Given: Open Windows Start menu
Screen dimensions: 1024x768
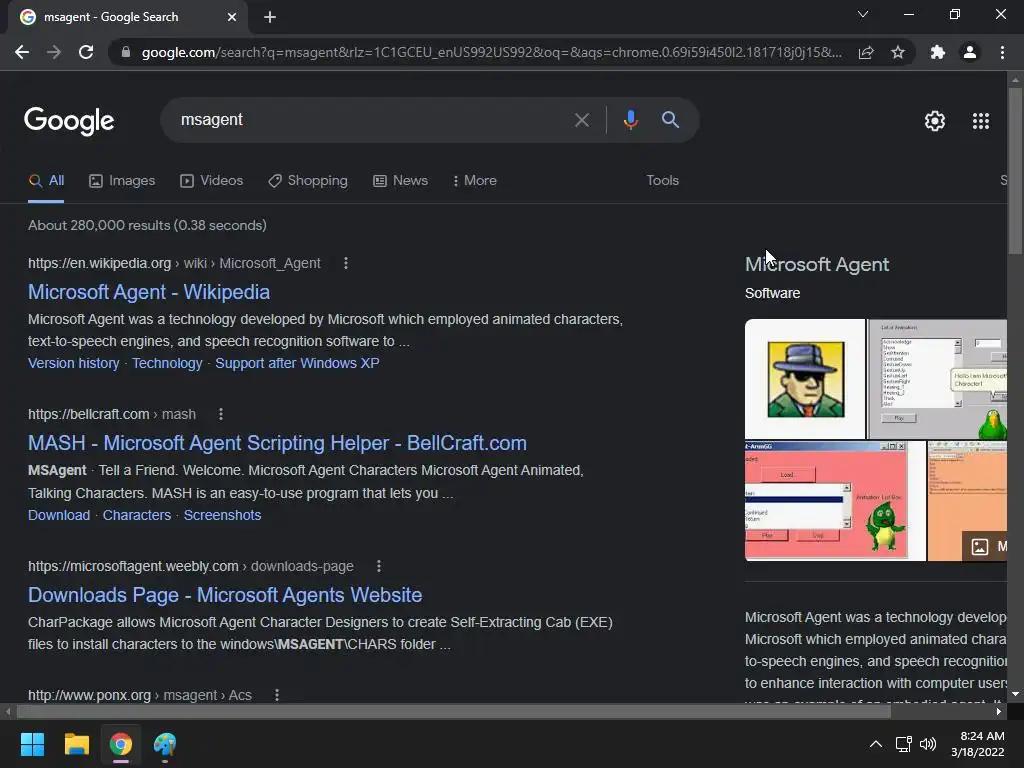Looking at the screenshot, I should coord(32,744).
